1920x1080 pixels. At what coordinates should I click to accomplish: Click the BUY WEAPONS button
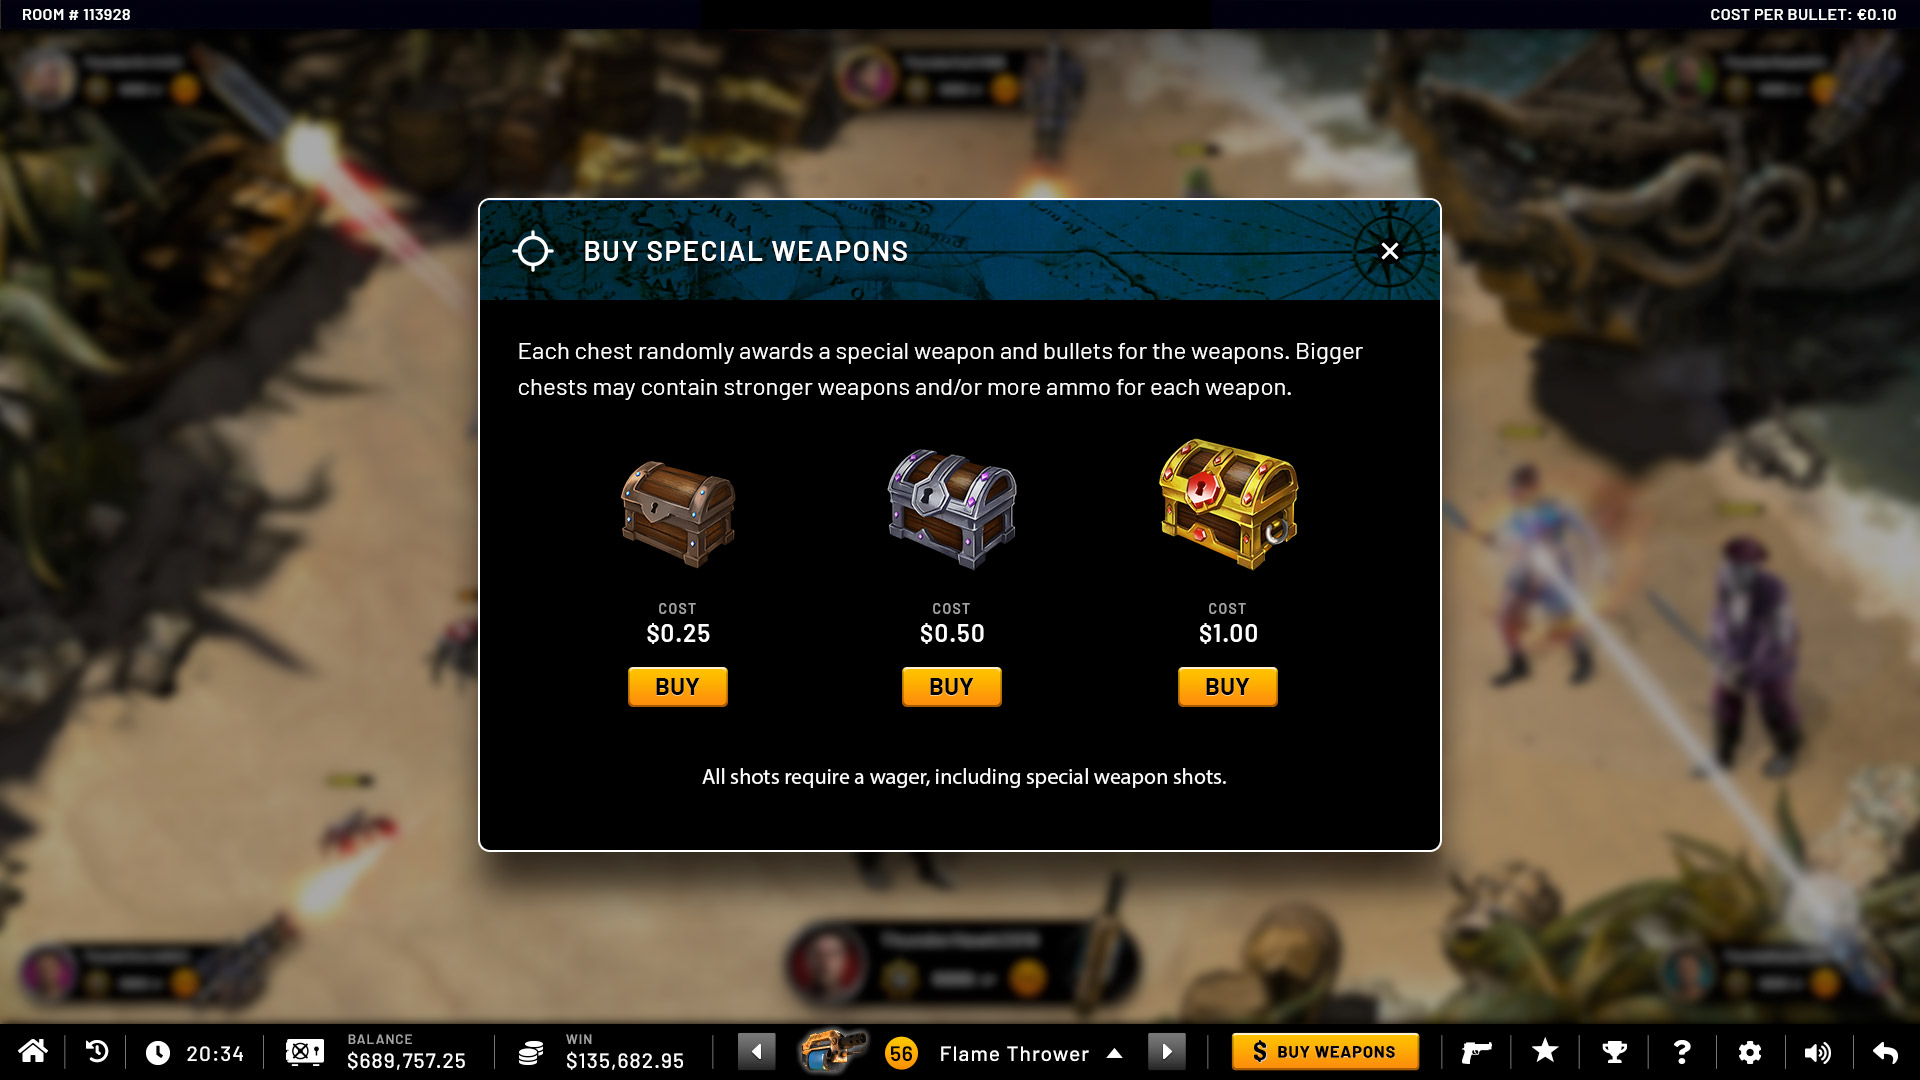(1325, 1052)
